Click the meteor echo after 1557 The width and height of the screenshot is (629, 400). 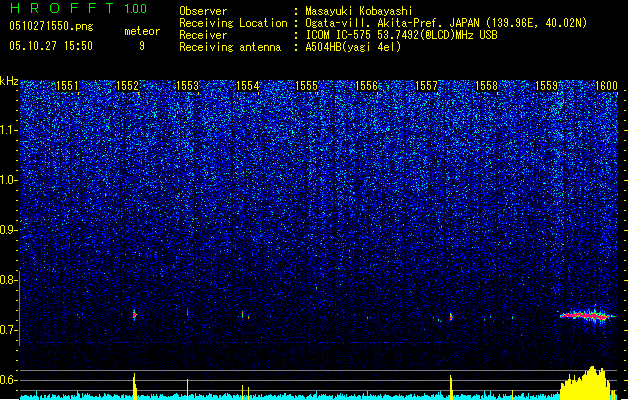pos(451,317)
